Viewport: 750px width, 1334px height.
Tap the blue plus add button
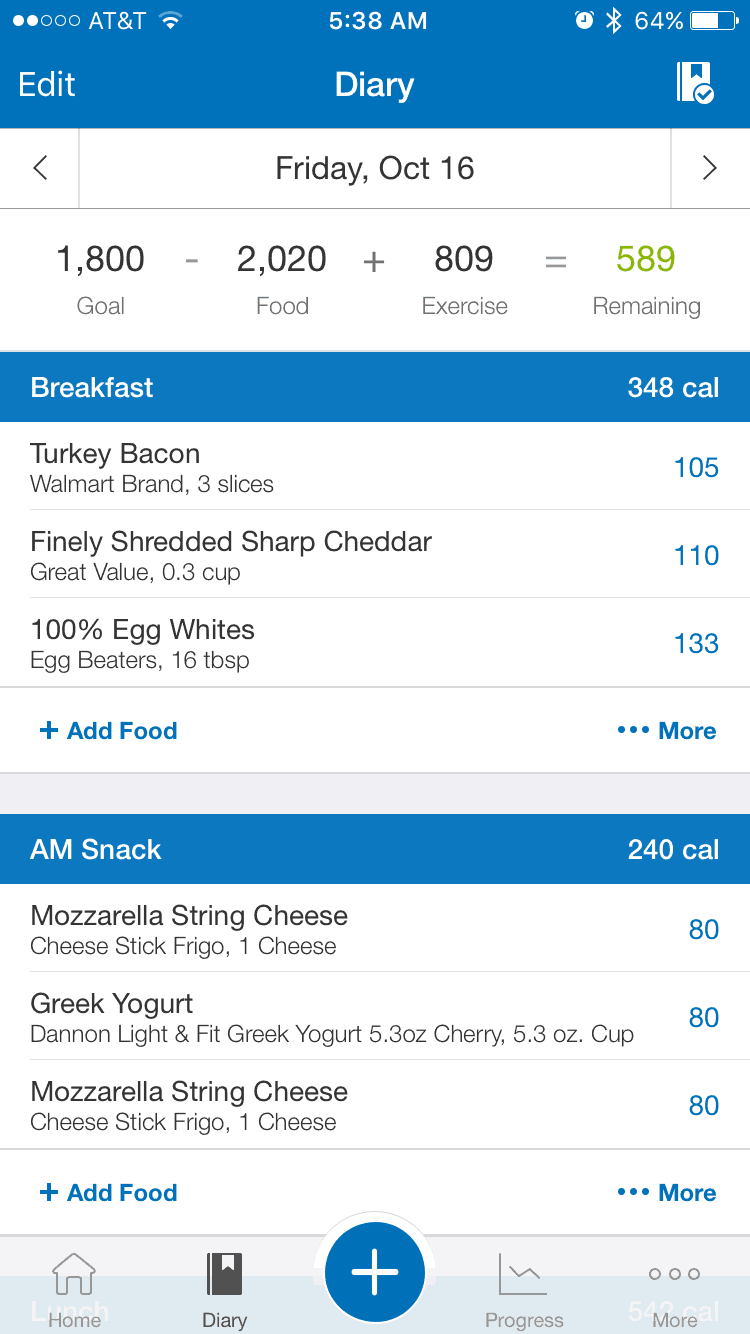(x=375, y=1273)
